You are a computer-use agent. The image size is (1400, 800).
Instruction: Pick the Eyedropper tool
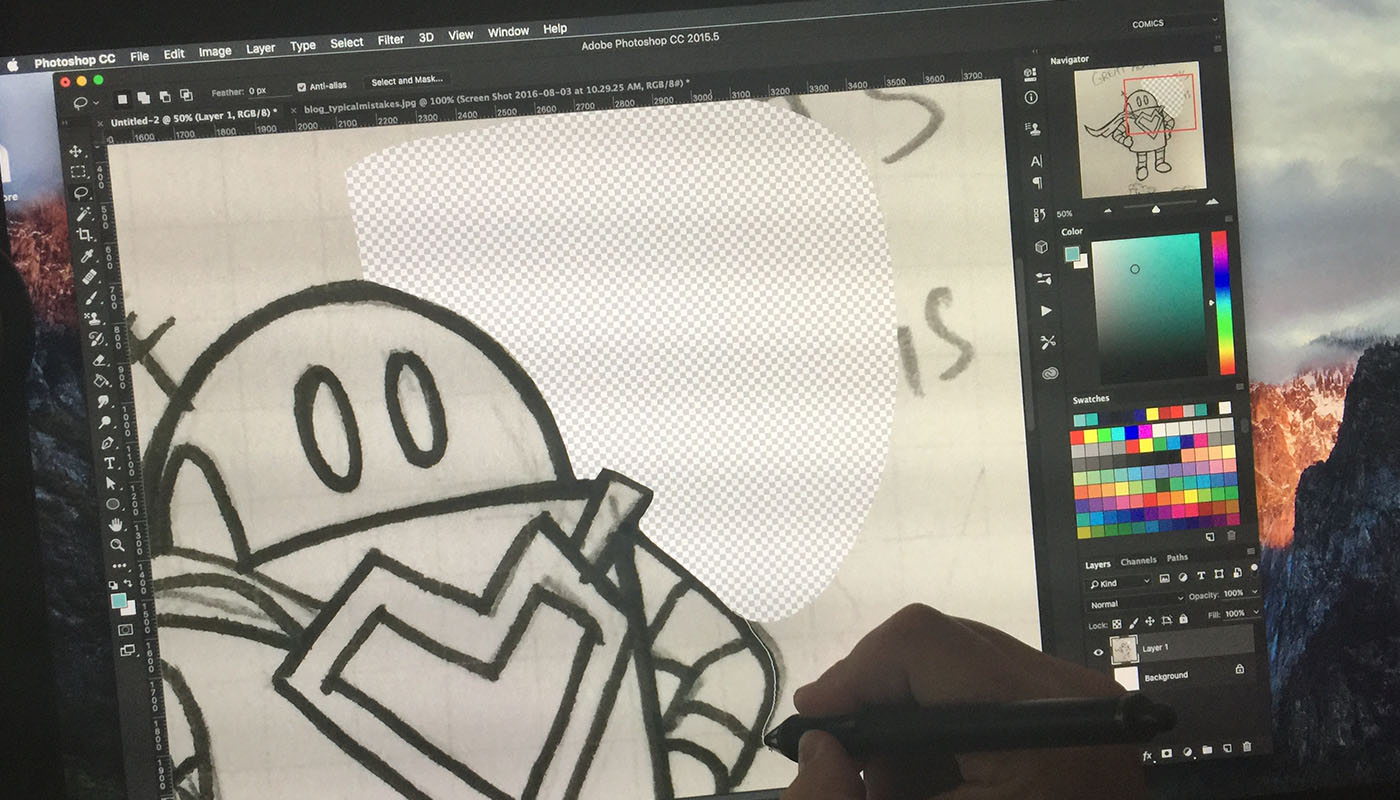point(88,256)
